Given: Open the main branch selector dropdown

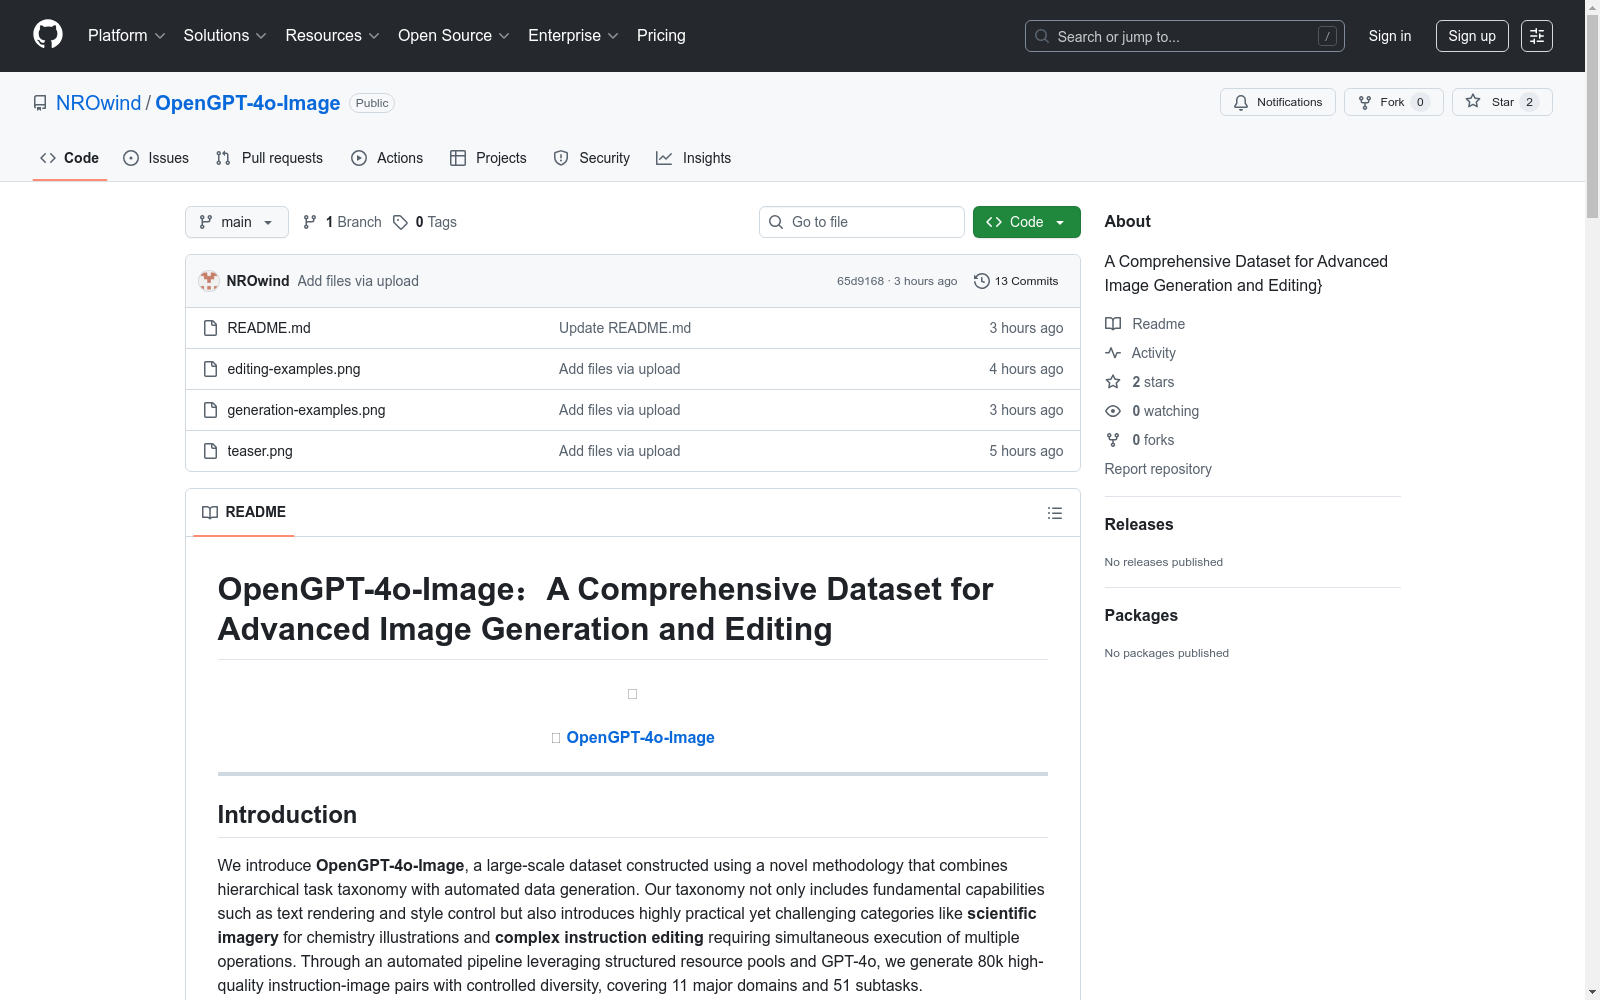Looking at the screenshot, I should click(x=237, y=222).
